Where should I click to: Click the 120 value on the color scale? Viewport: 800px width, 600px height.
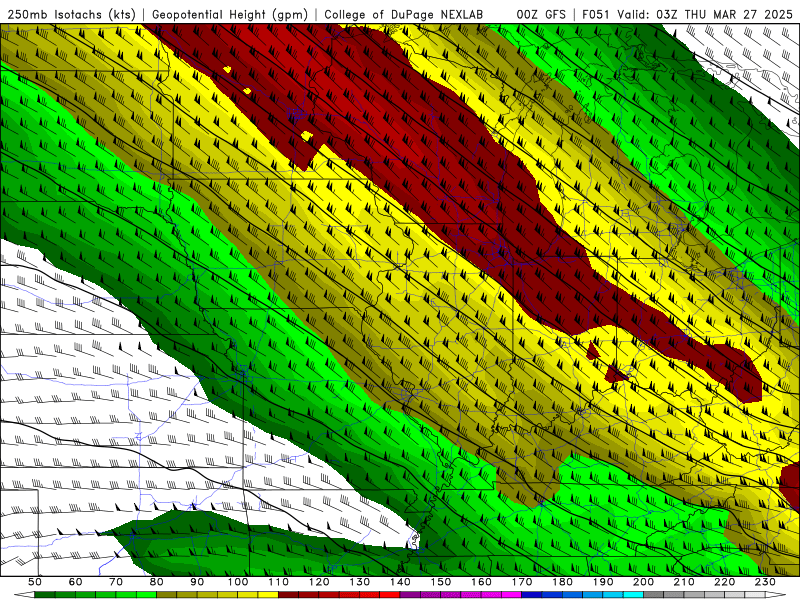(x=319, y=582)
